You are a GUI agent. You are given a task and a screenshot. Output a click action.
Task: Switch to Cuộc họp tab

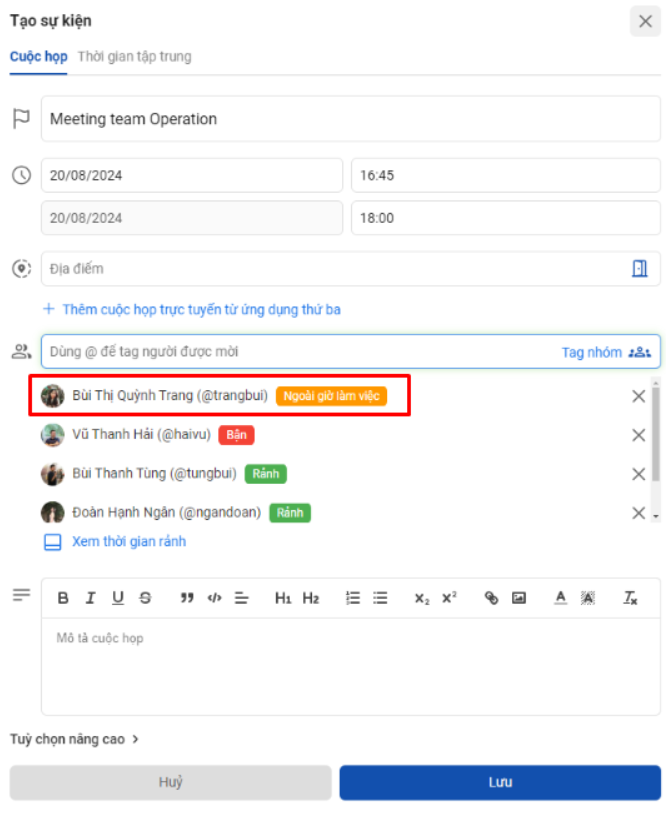click(38, 56)
